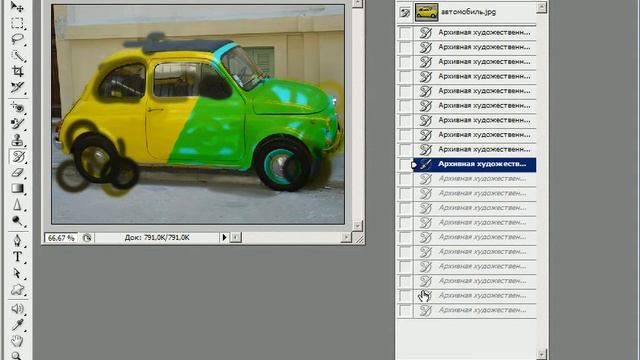Select the Lasso tool
The height and width of the screenshot is (360, 640).
[x=17, y=39]
